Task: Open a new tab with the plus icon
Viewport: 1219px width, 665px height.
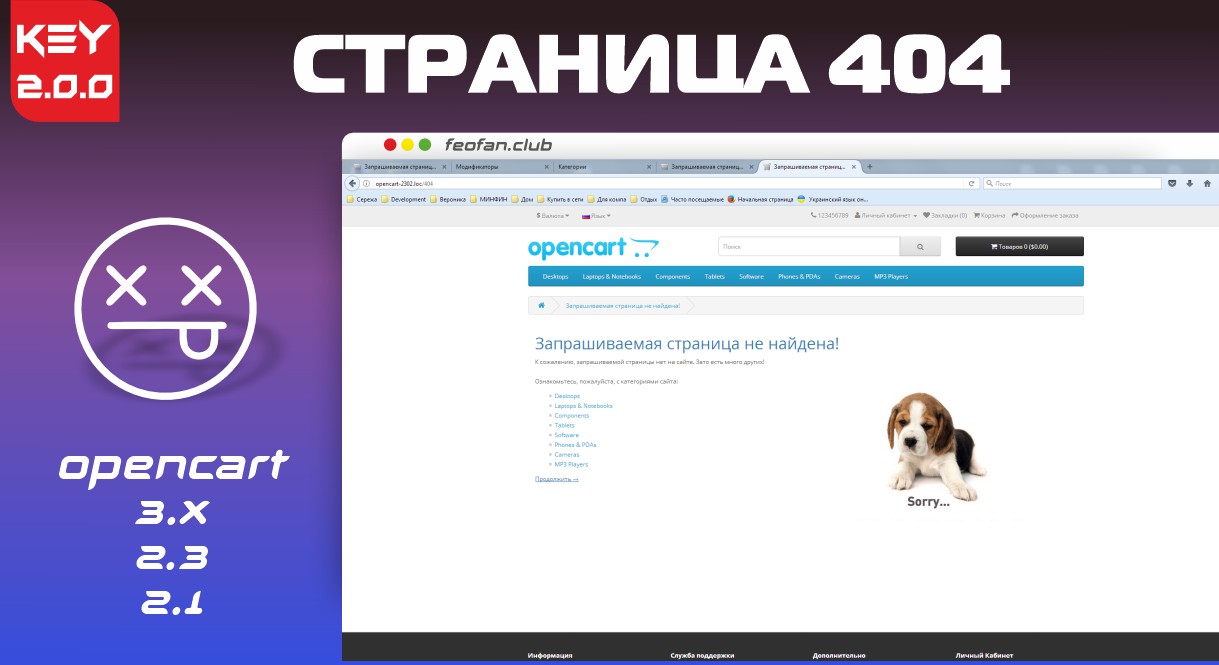Action: (x=870, y=167)
